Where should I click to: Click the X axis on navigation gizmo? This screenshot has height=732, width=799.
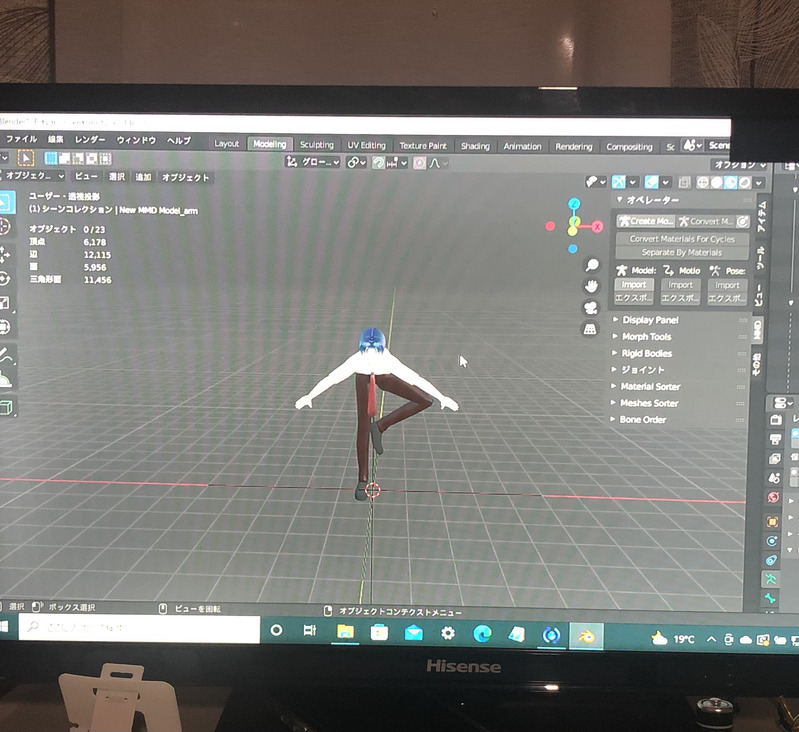point(597,227)
